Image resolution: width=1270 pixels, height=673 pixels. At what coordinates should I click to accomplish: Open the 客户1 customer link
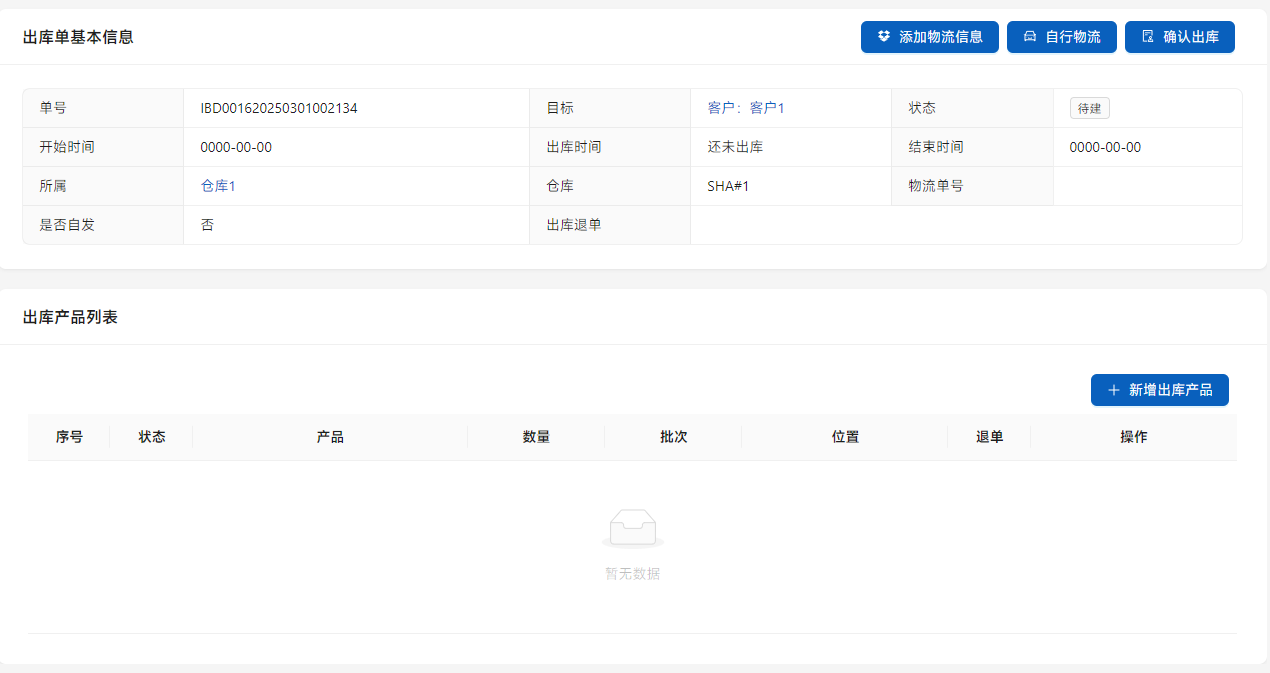click(x=767, y=108)
